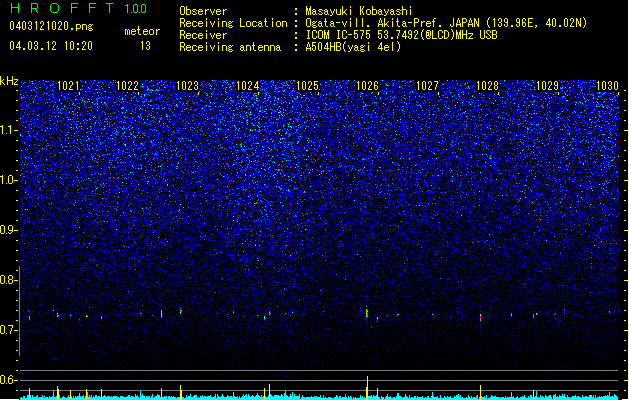
Task: Click the antenna value A504HB(yagi 4el)
Action: click(353, 47)
